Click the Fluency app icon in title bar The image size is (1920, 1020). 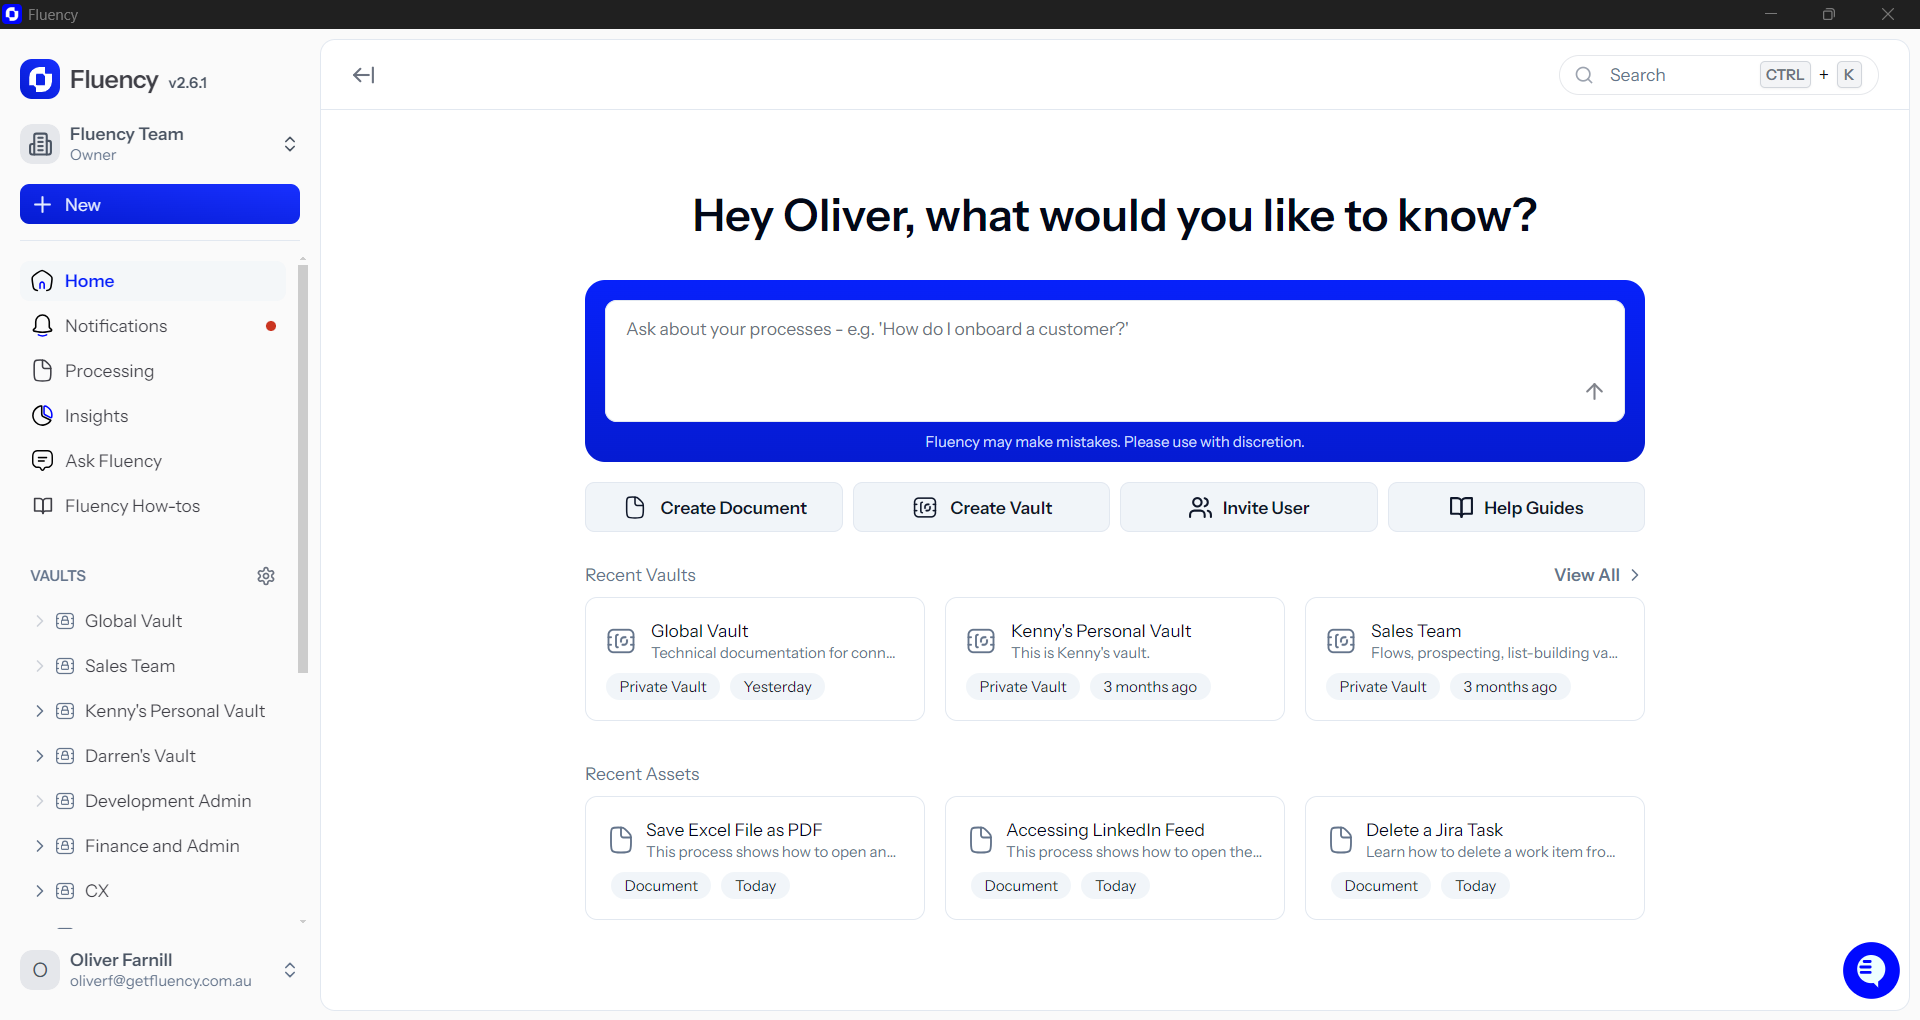pos(12,14)
